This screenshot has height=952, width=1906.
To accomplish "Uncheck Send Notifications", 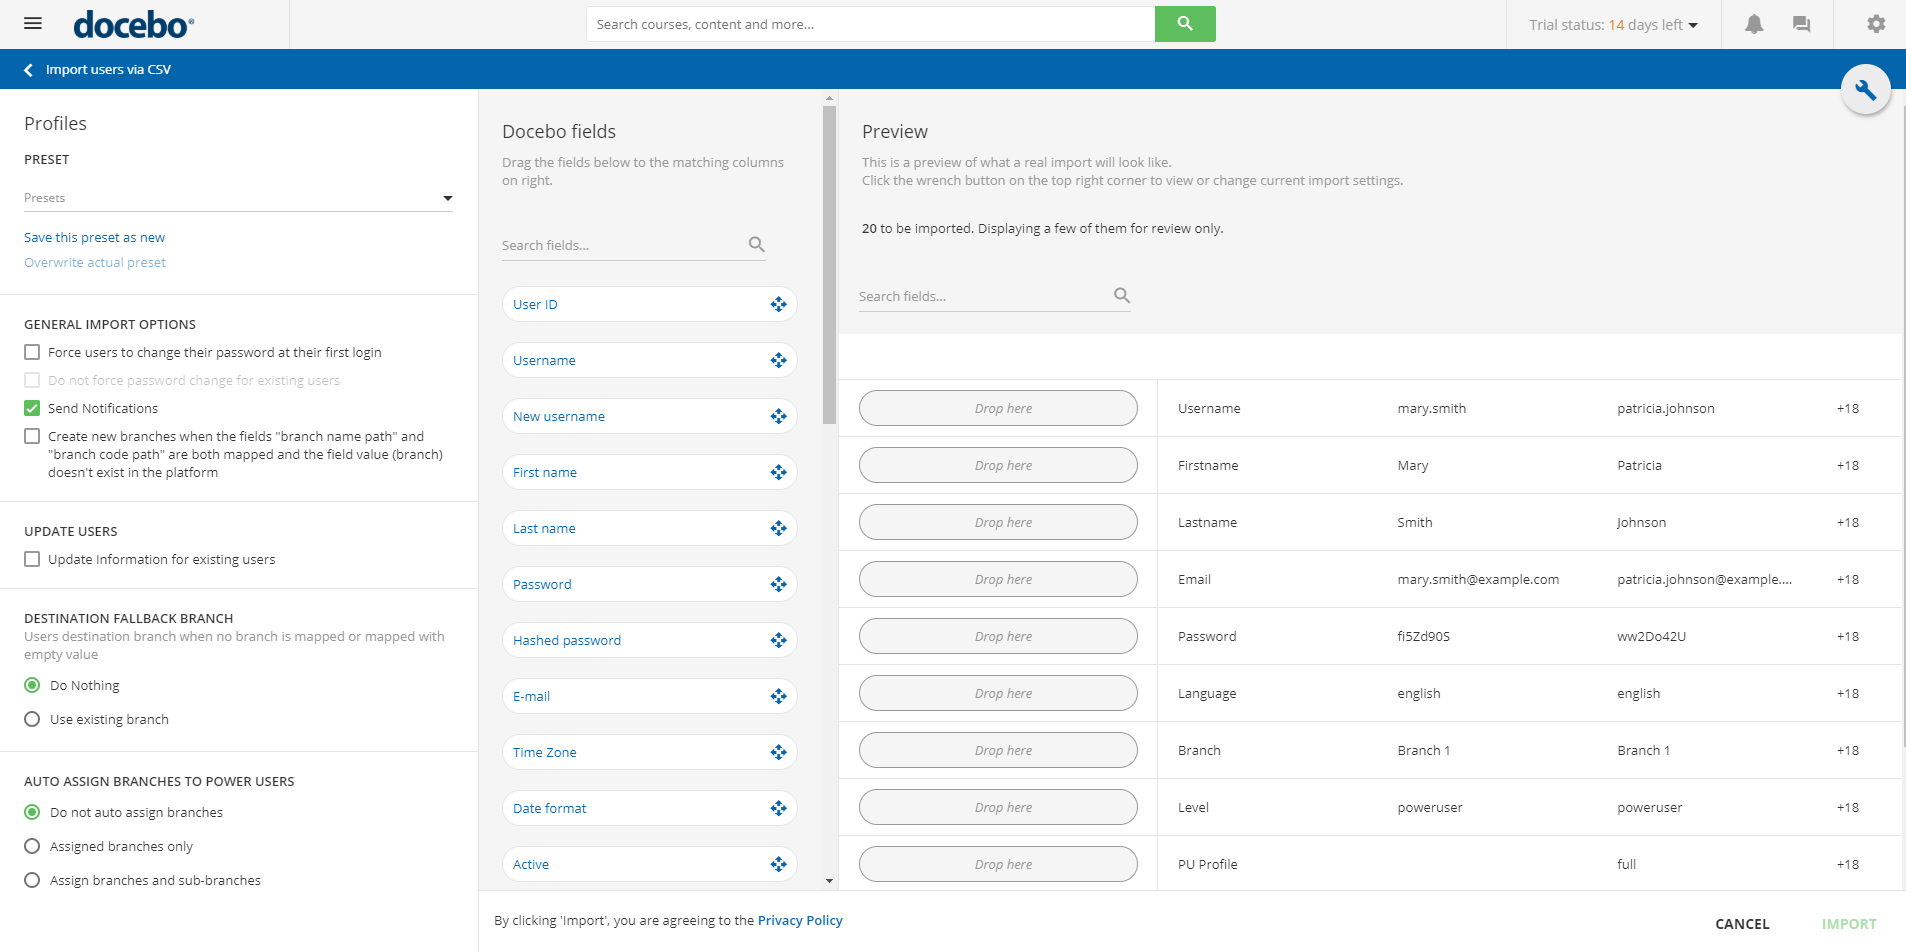I will [x=31, y=408].
